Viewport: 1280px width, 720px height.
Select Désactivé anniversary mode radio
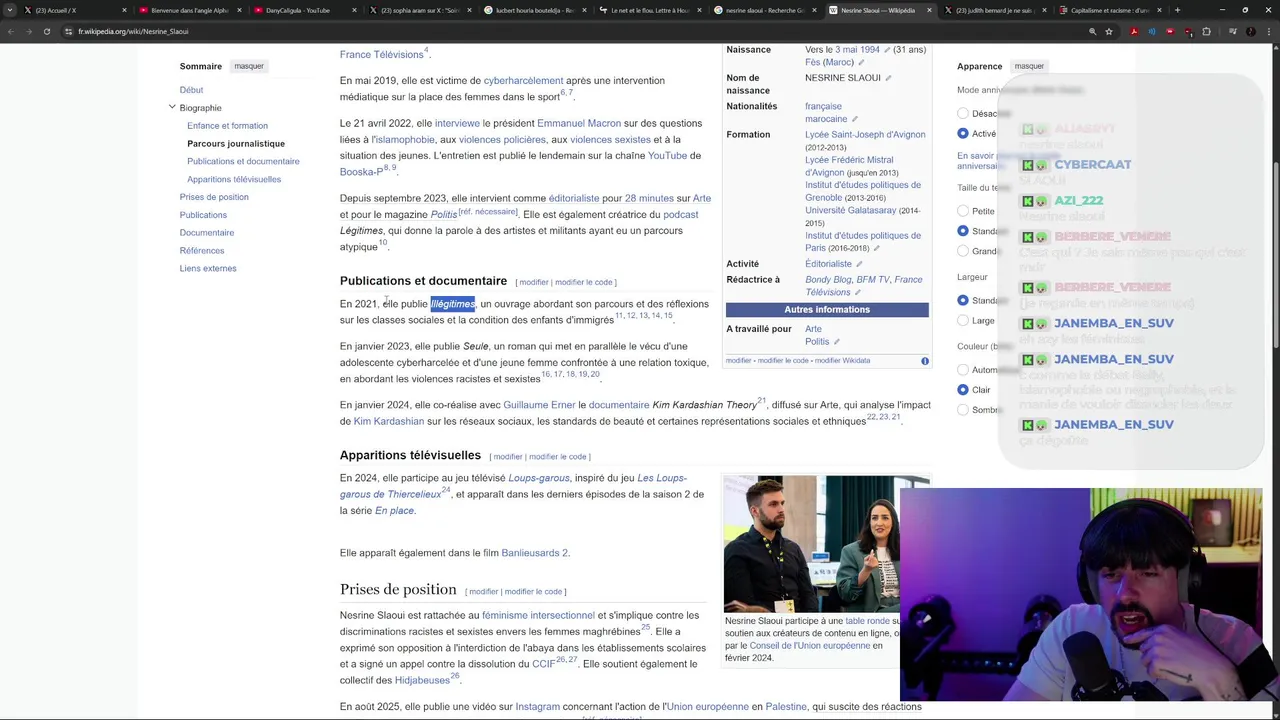(x=963, y=114)
